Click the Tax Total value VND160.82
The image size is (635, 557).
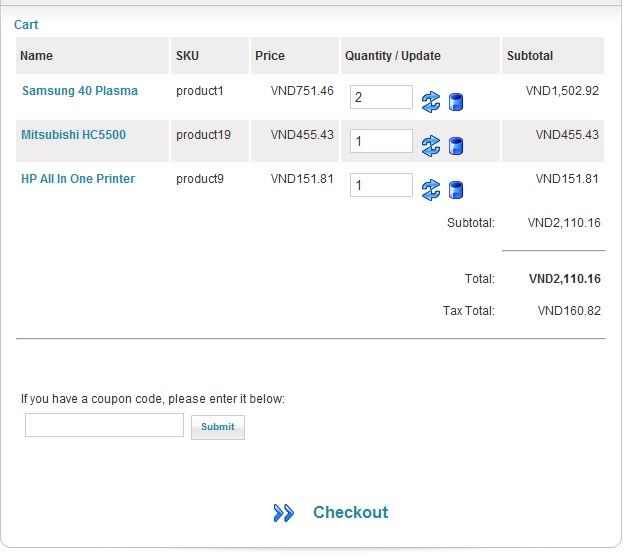pyautogui.click(x=569, y=311)
